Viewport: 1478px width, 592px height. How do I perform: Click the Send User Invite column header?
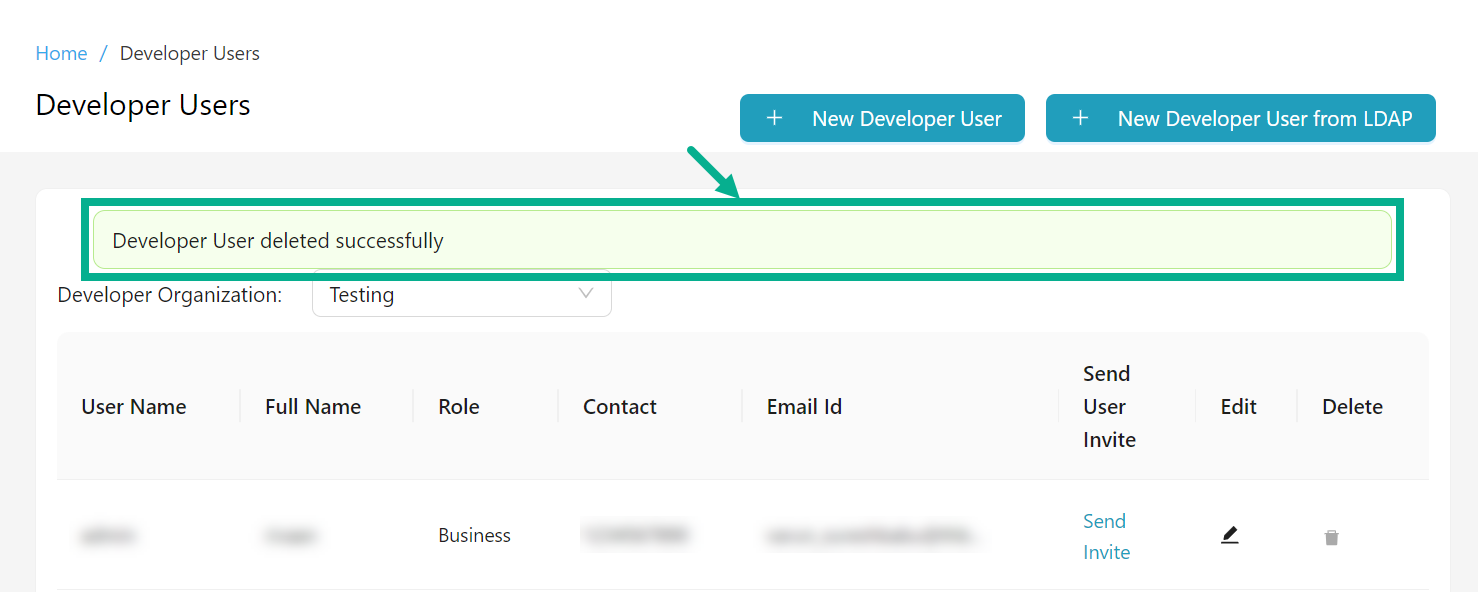pos(1109,407)
